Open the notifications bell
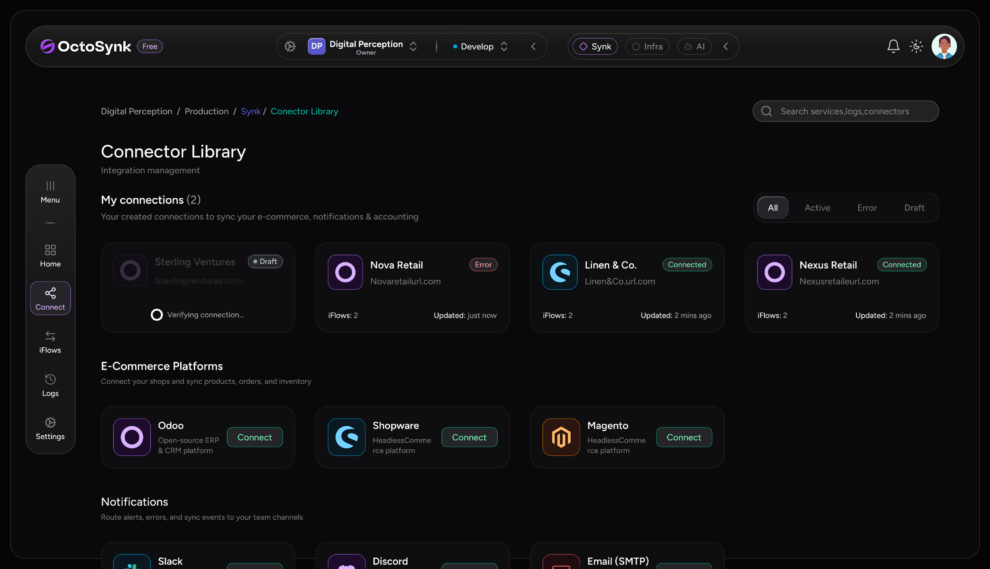 893,46
